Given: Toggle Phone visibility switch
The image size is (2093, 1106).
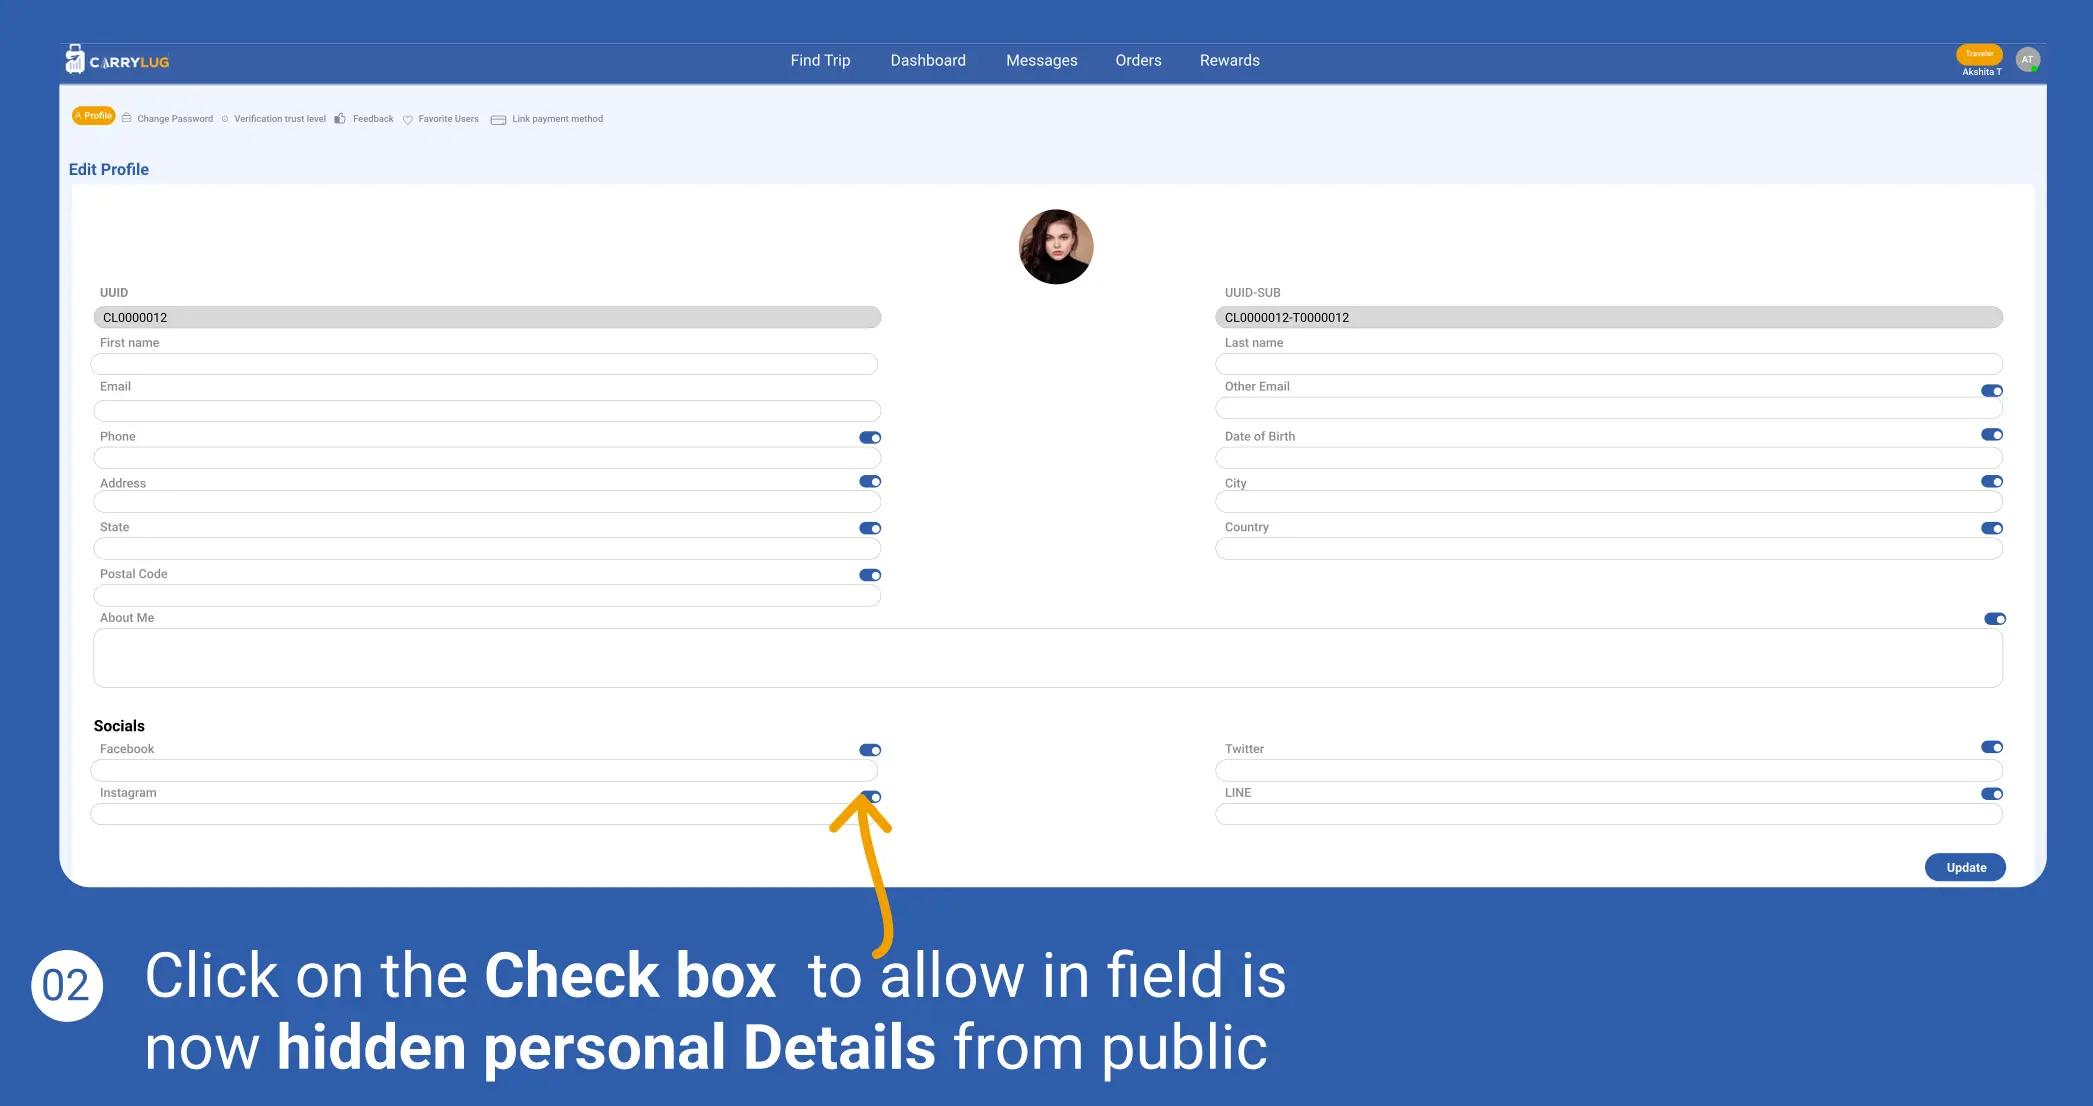Looking at the screenshot, I should coord(870,438).
